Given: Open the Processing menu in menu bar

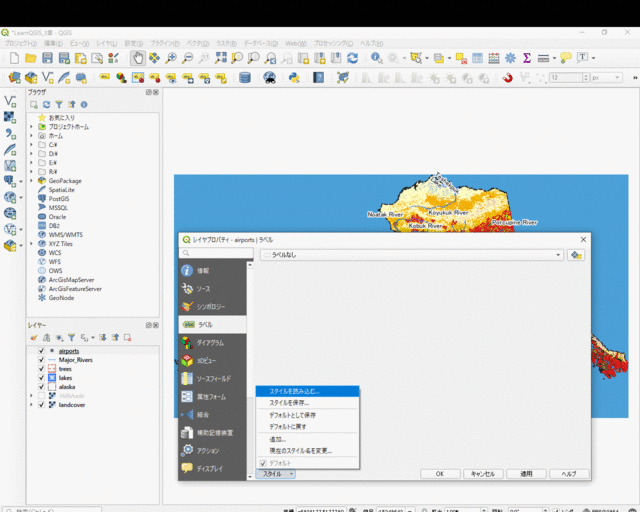Looking at the screenshot, I should coord(333,43).
